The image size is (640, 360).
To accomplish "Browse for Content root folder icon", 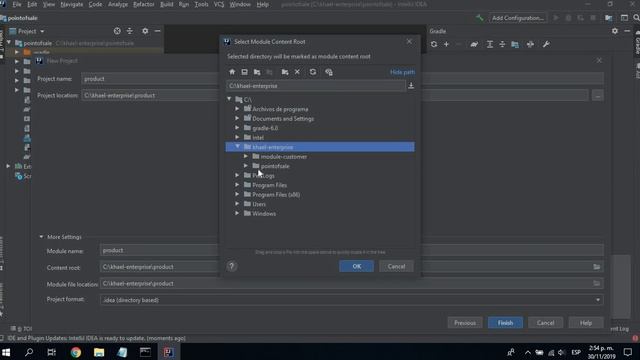I will click(x=596, y=267).
